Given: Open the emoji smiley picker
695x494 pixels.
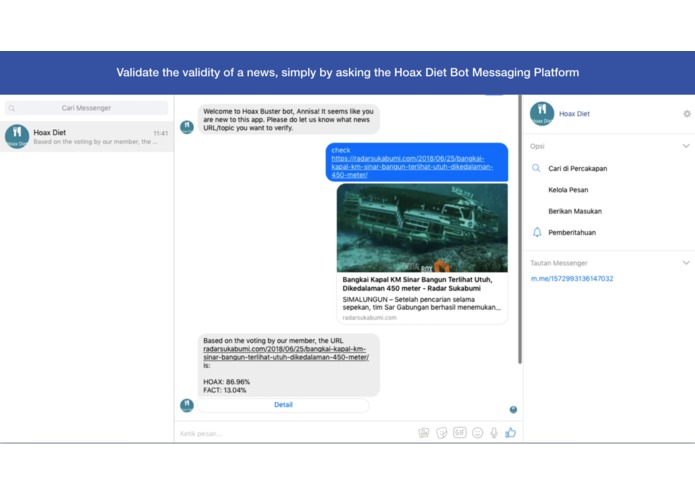Looking at the screenshot, I should pyautogui.click(x=477, y=433).
